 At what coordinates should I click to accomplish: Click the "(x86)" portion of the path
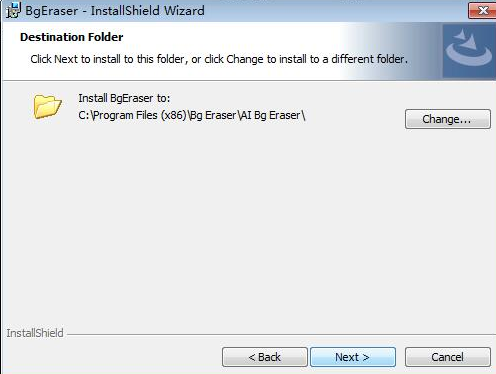pyautogui.click(x=173, y=115)
